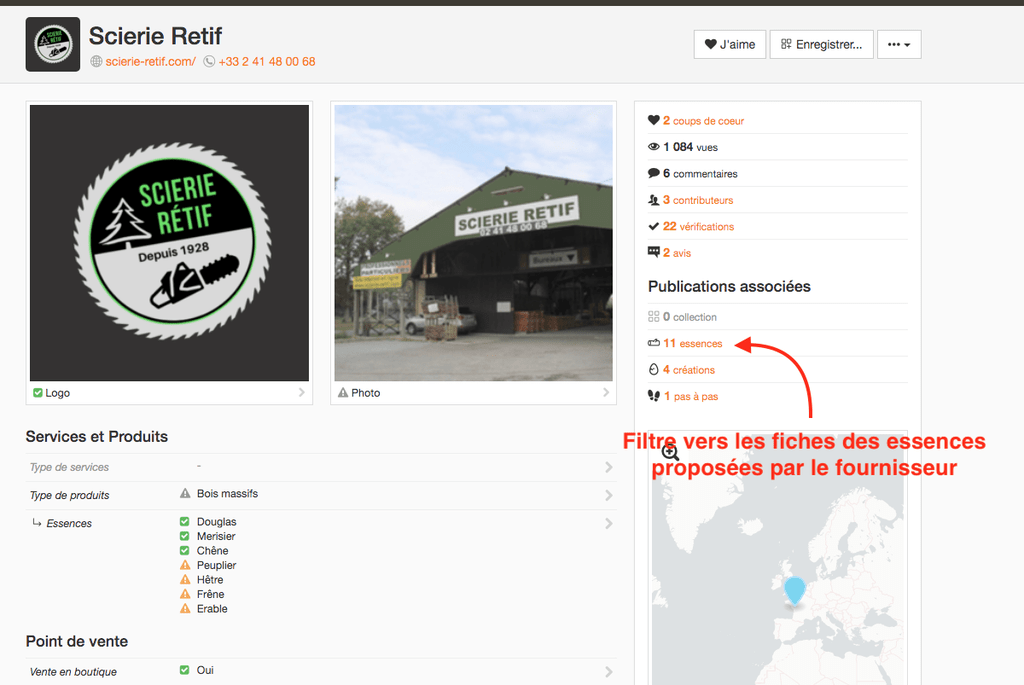Image resolution: width=1024 pixels, height=685 pixels.
Task: Click the warning icon beside Bois massifs
Action: pyautogui.click(x=185, y=493)
